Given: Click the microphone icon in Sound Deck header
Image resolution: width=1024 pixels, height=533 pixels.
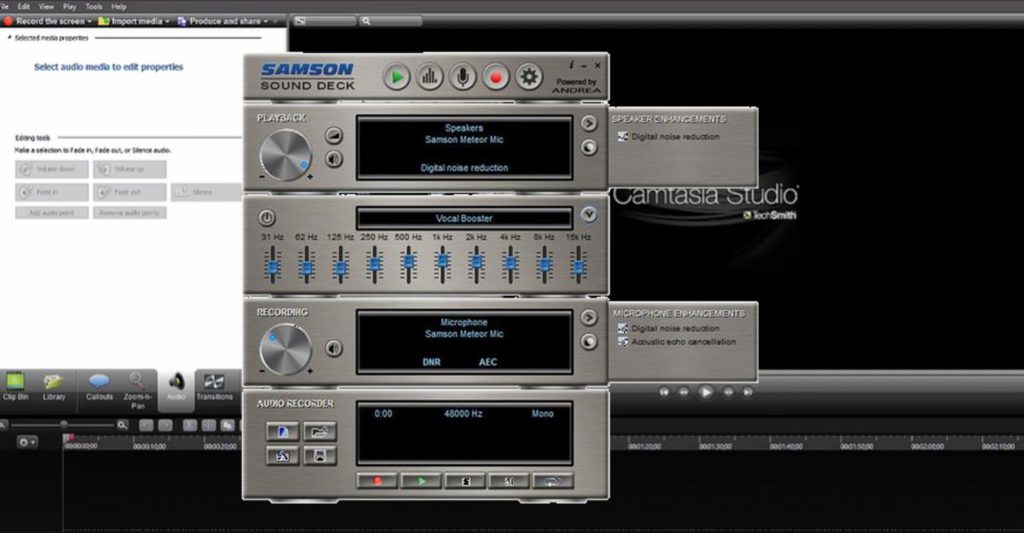Looking at the screenshot, I should point(462,76).
